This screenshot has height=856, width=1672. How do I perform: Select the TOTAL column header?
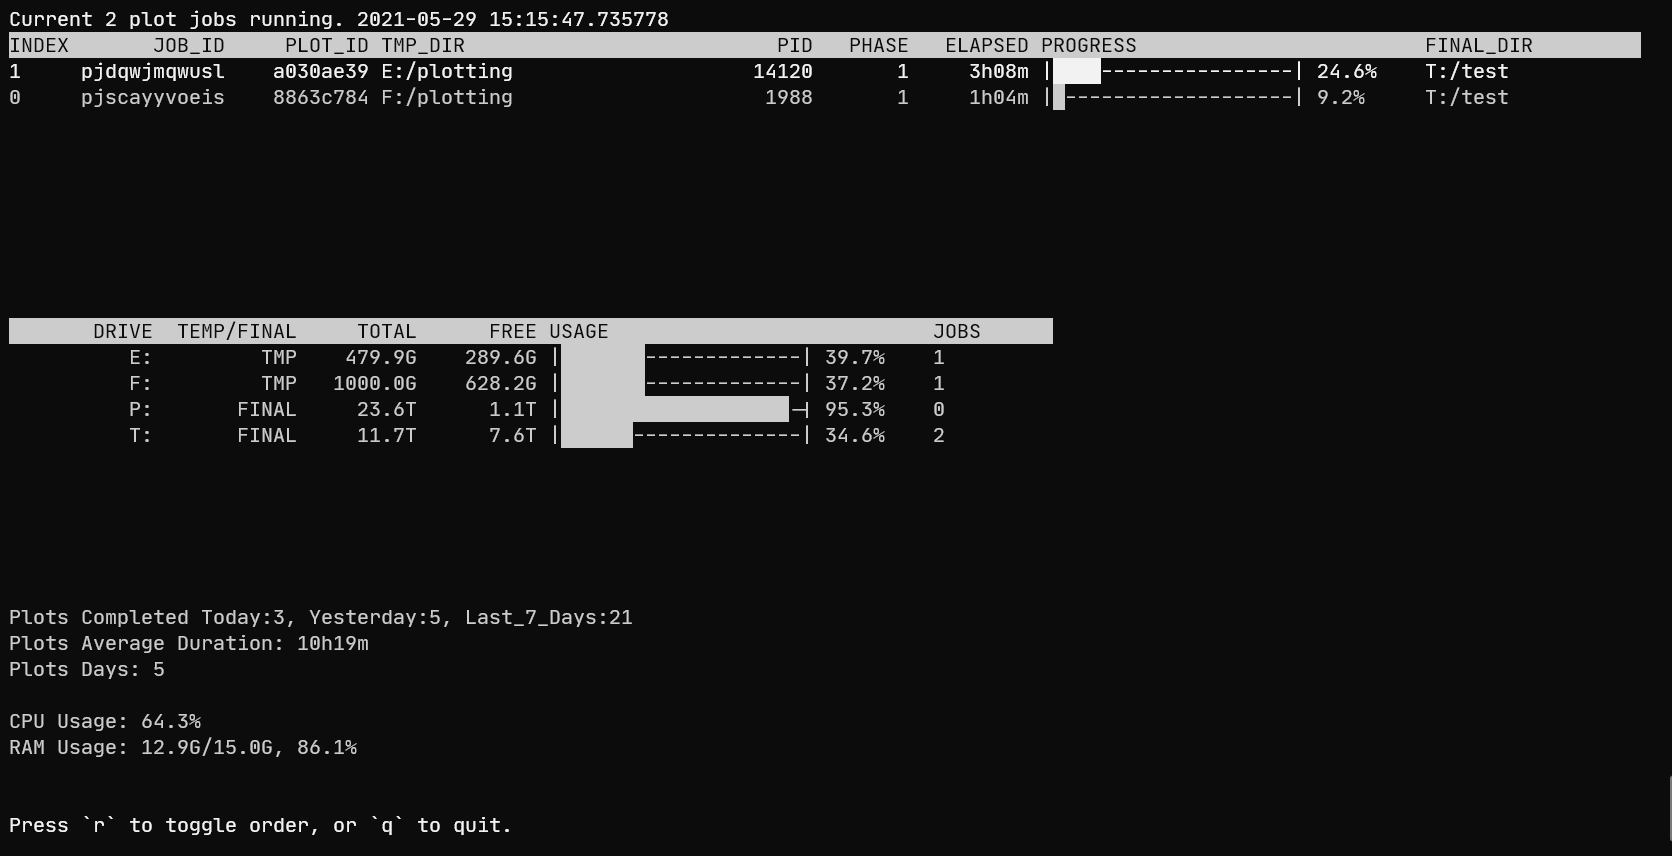coord(387,331)
